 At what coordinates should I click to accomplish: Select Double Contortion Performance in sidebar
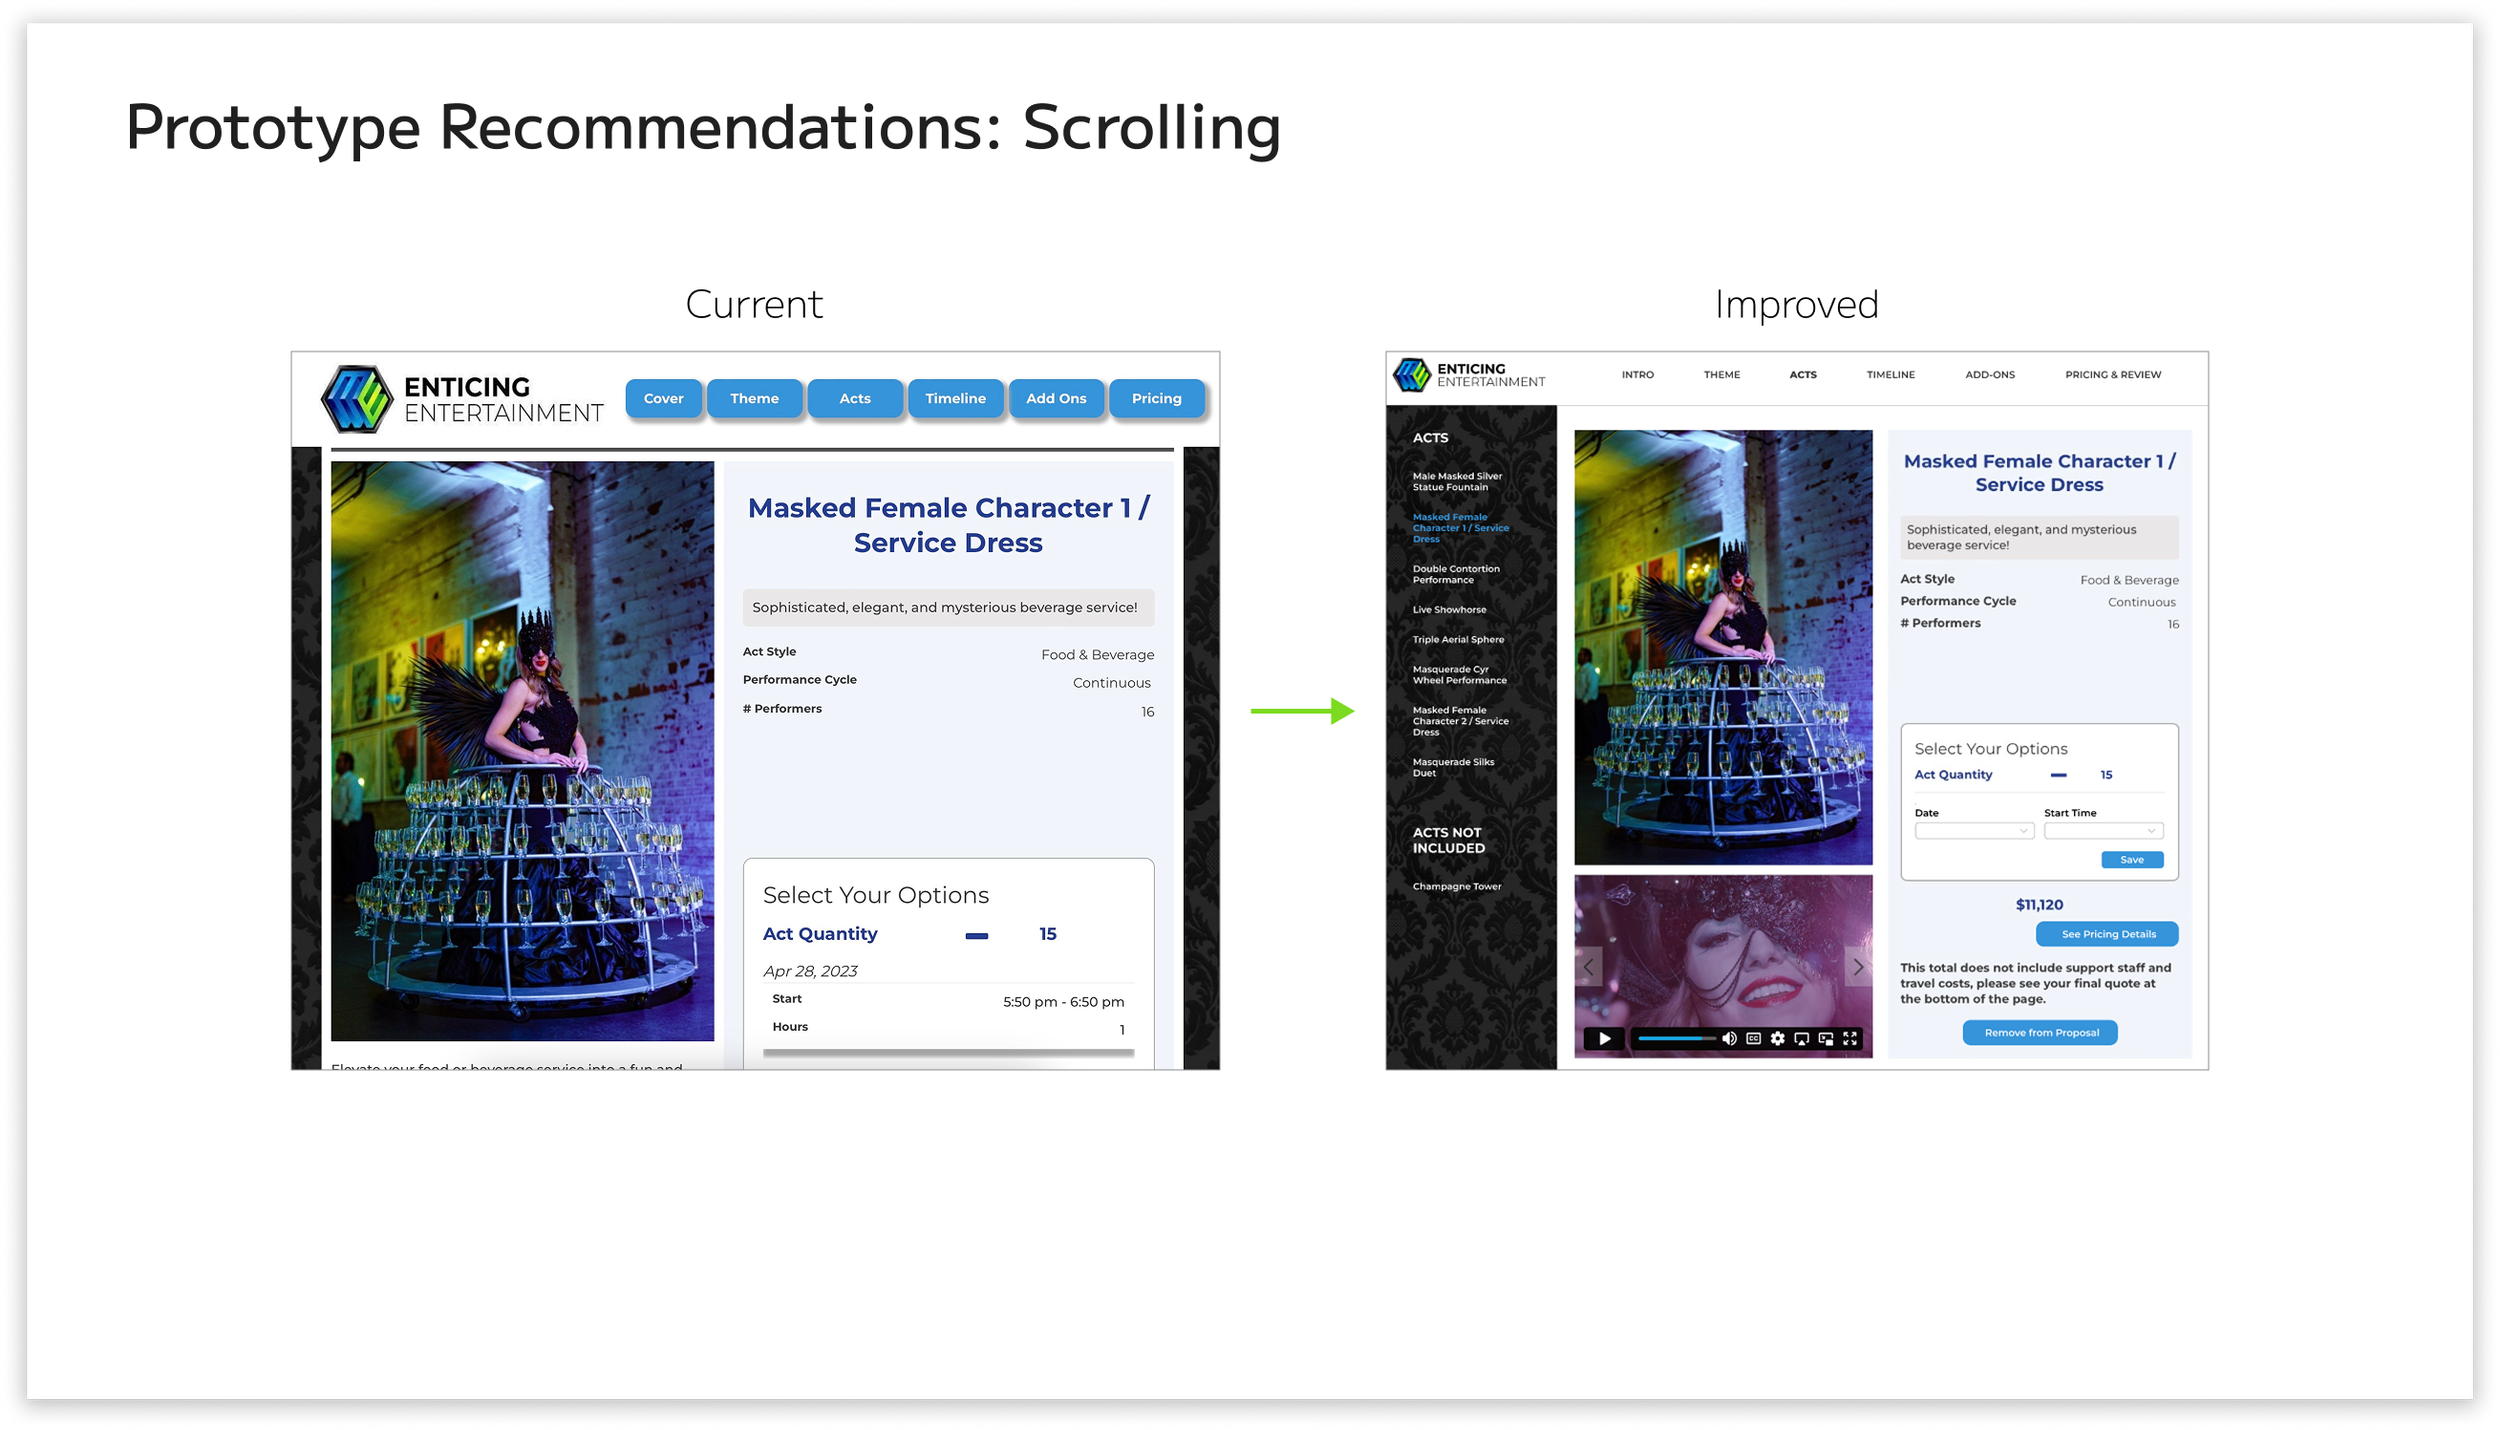[x=1455, y=574]
